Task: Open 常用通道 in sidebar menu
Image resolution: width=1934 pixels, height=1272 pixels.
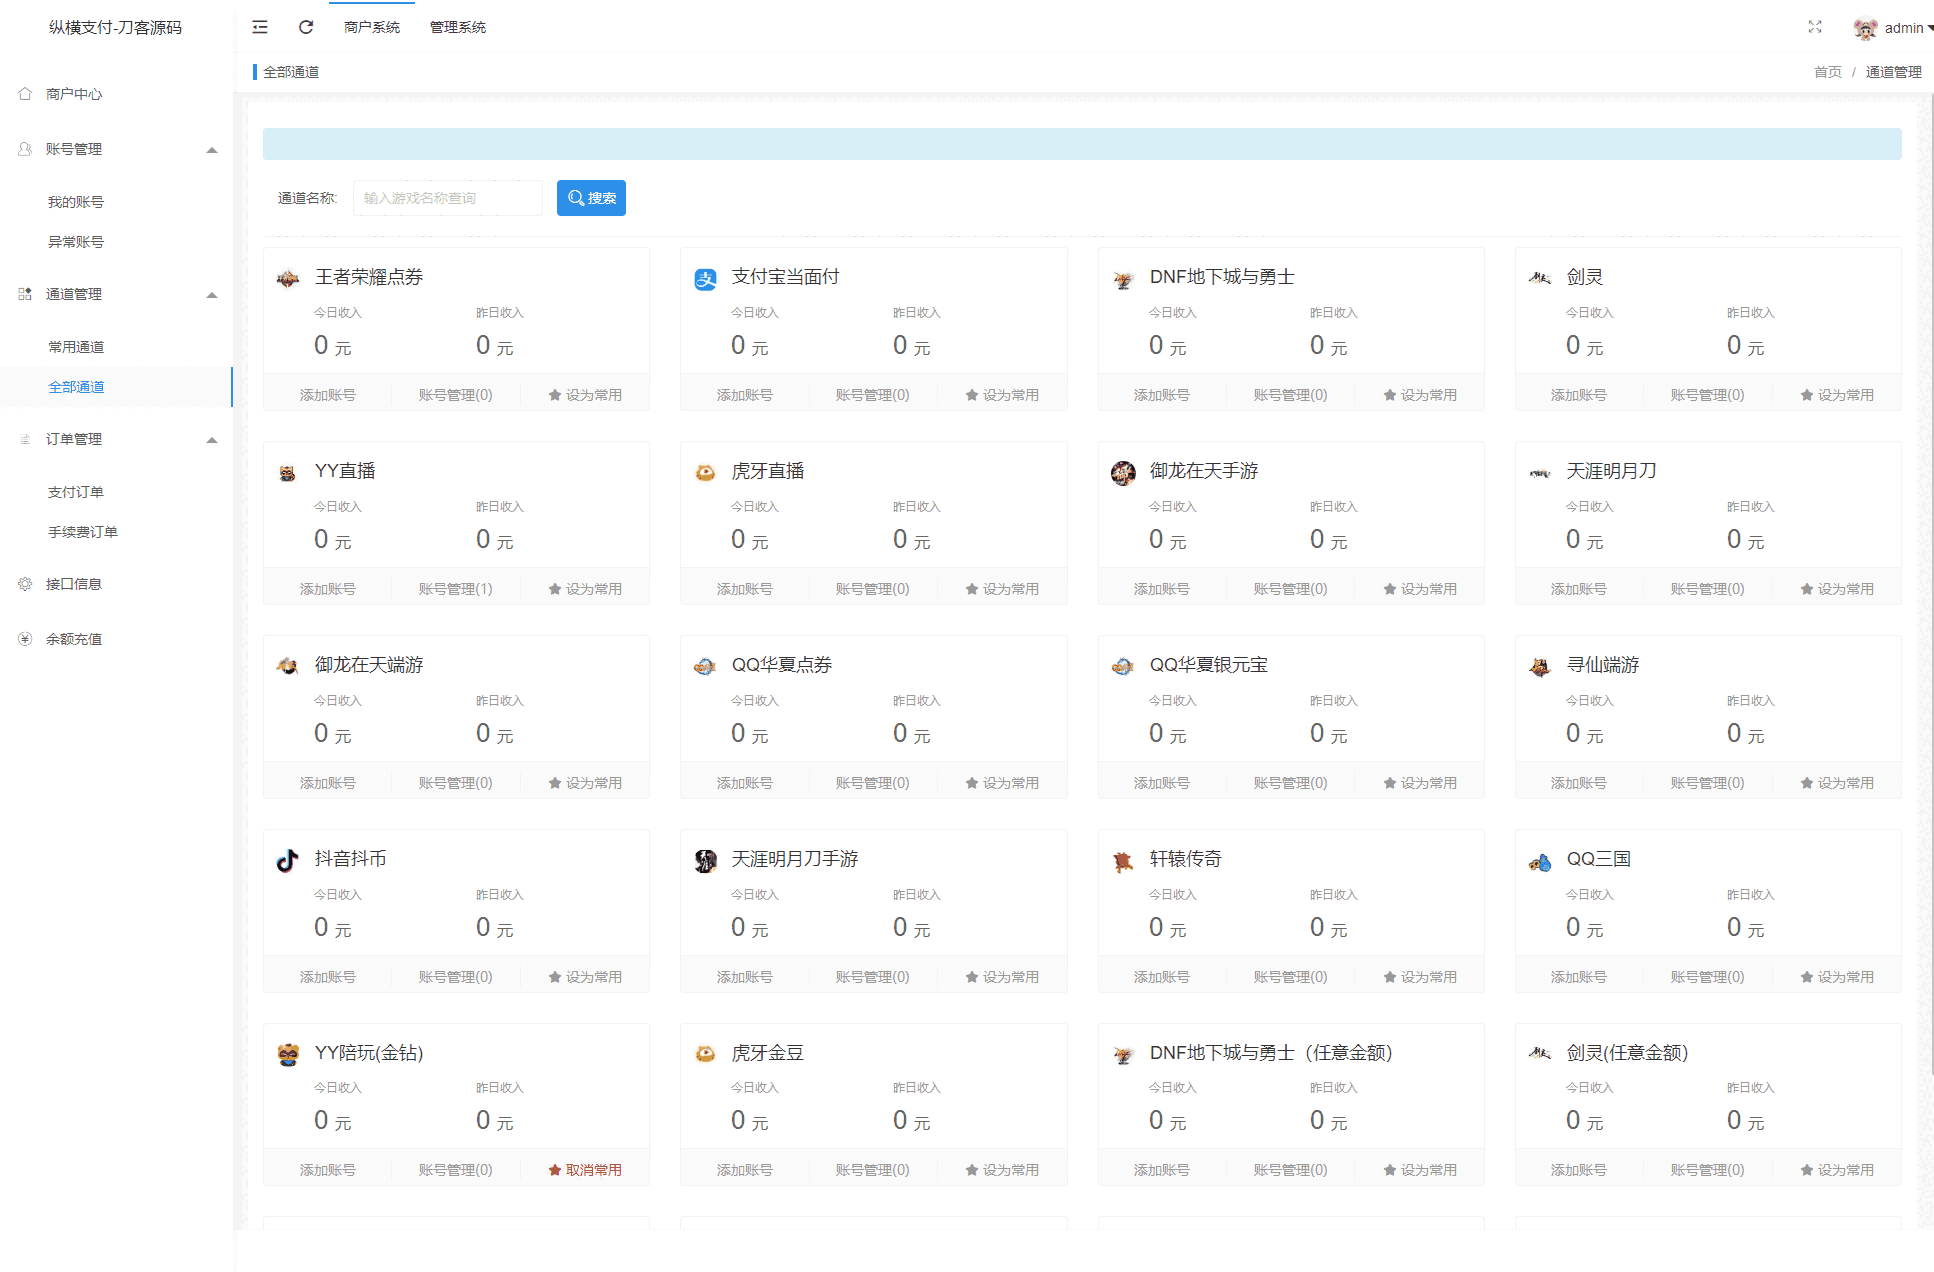Action: [x=76, y=347]
